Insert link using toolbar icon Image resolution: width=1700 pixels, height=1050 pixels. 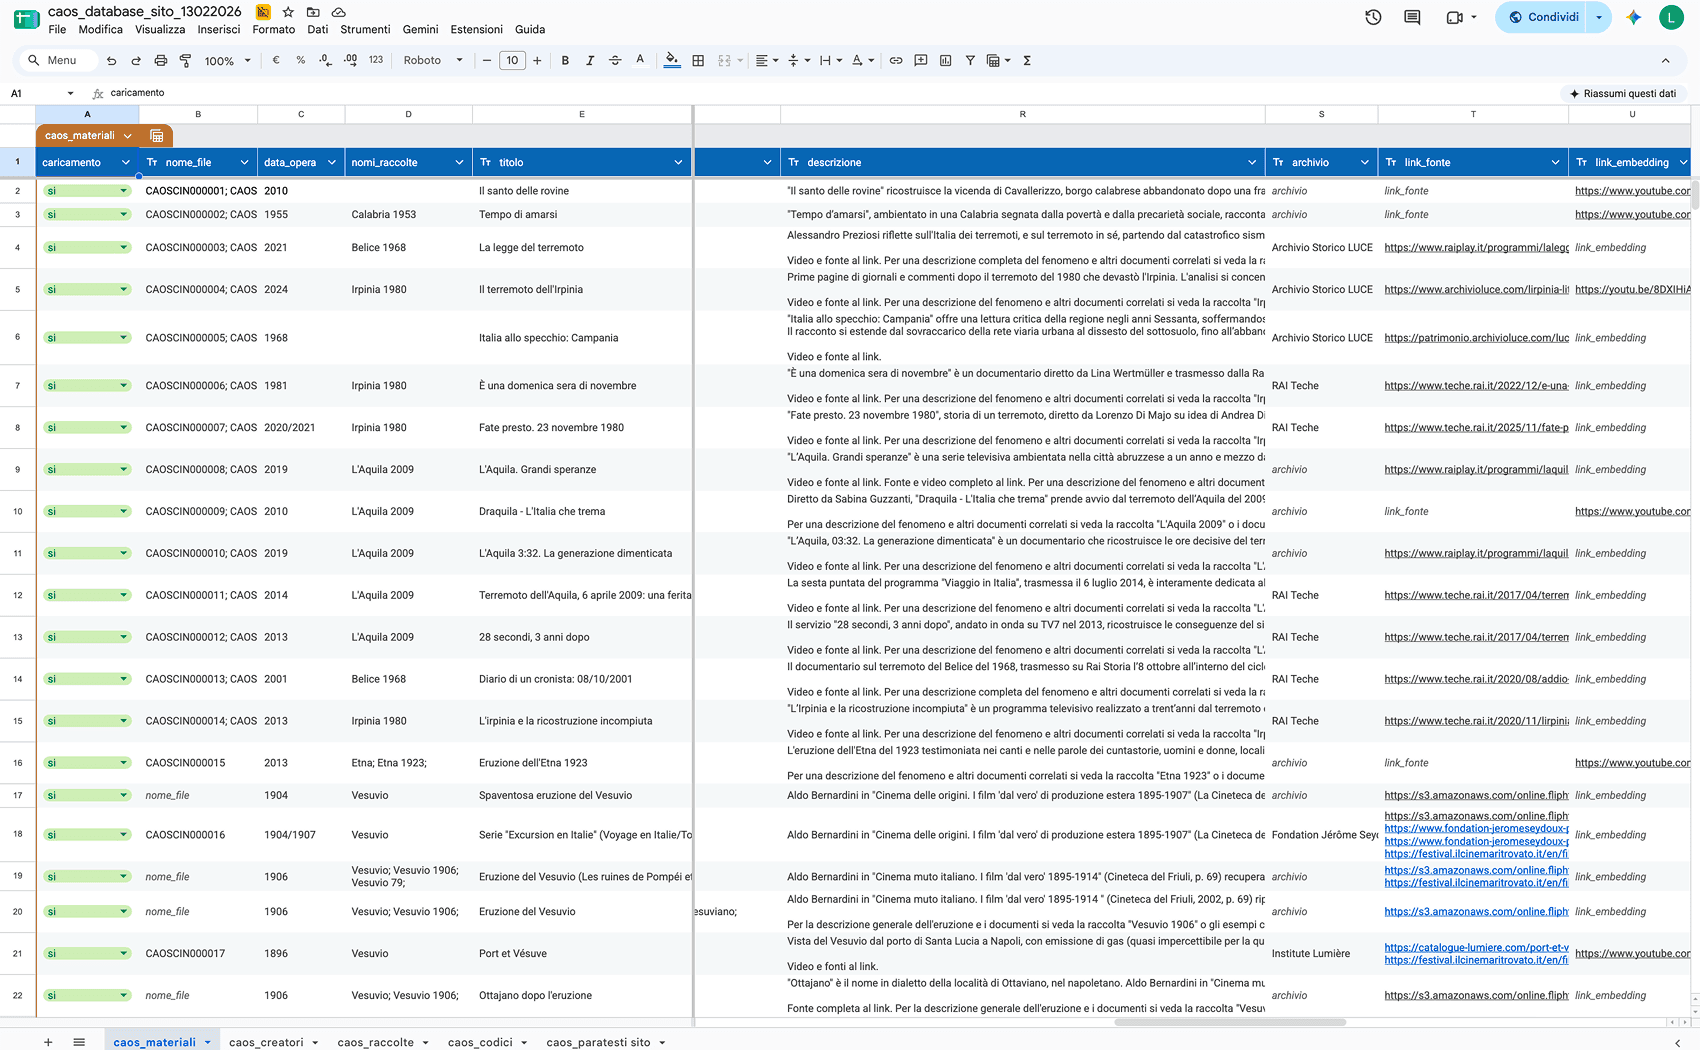click(x=896, y=61)
